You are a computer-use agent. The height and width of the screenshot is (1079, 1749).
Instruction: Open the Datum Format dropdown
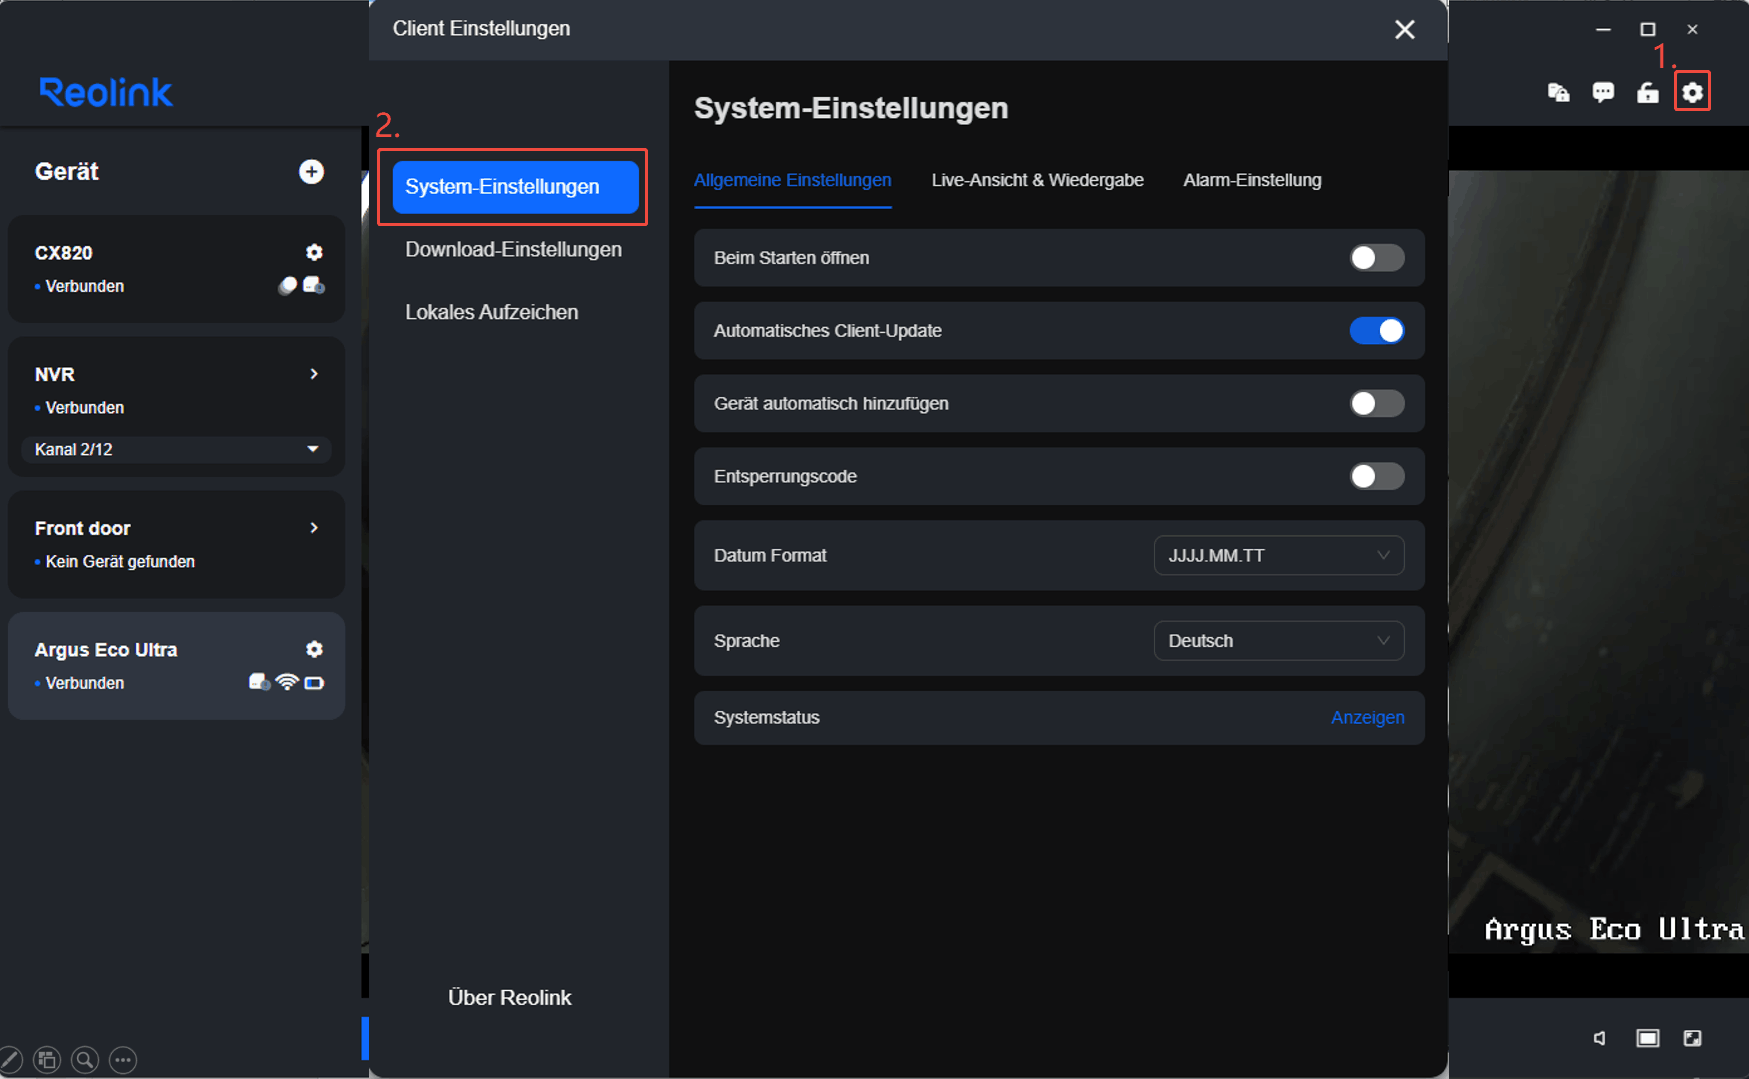click(1278, 555)
